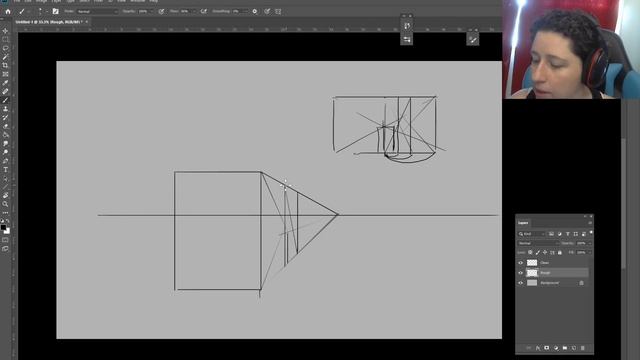Open the layer Opacity dropdown
The width and height of the screenshot is (640, 360).
coord(589,243)
